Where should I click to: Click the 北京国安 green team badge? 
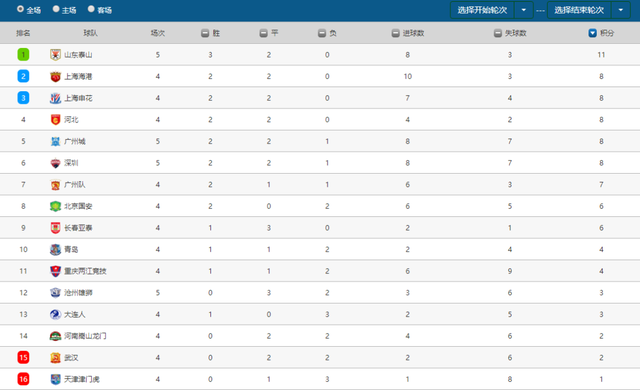(x=56, y=206)
